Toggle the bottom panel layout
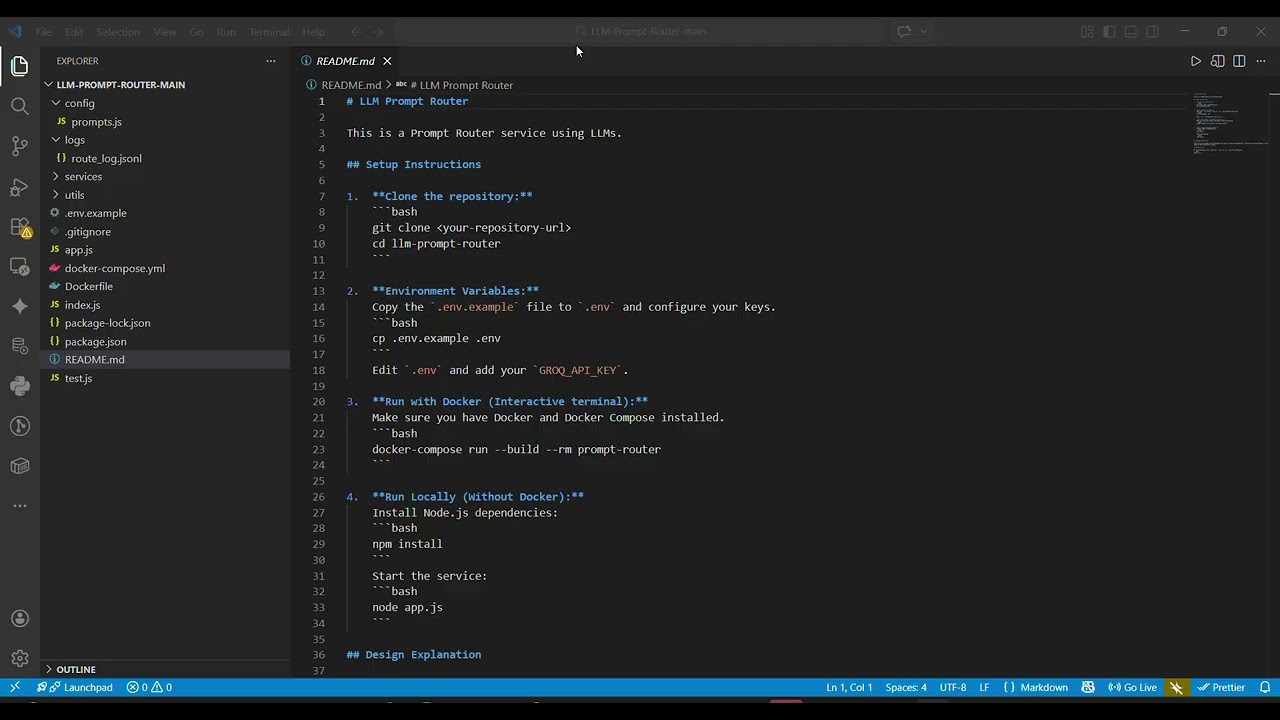This screenshot has height=720, width=1280. click(1131, 31)
